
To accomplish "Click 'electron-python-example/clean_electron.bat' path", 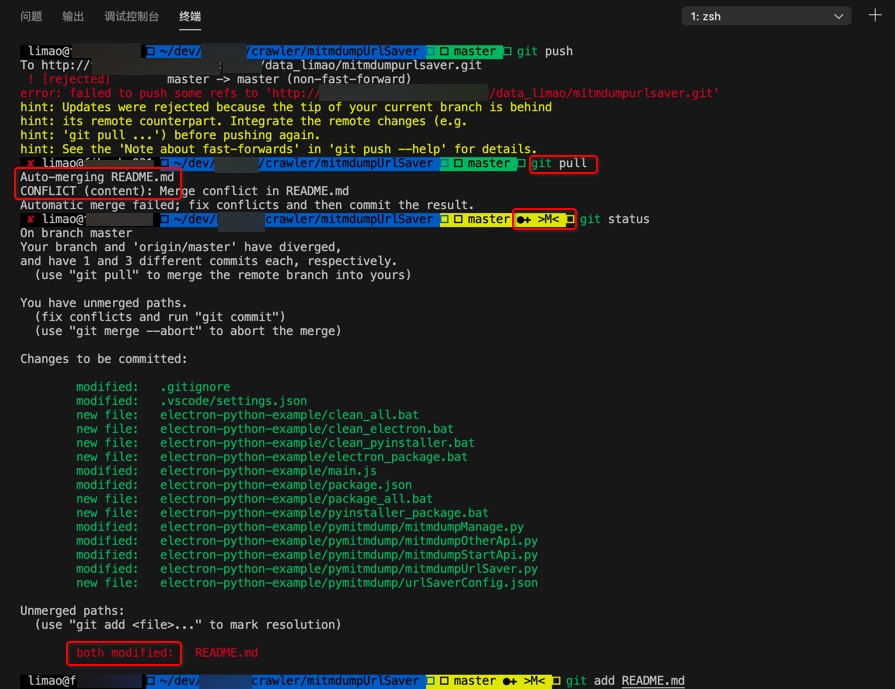I will tap(307, 429).
